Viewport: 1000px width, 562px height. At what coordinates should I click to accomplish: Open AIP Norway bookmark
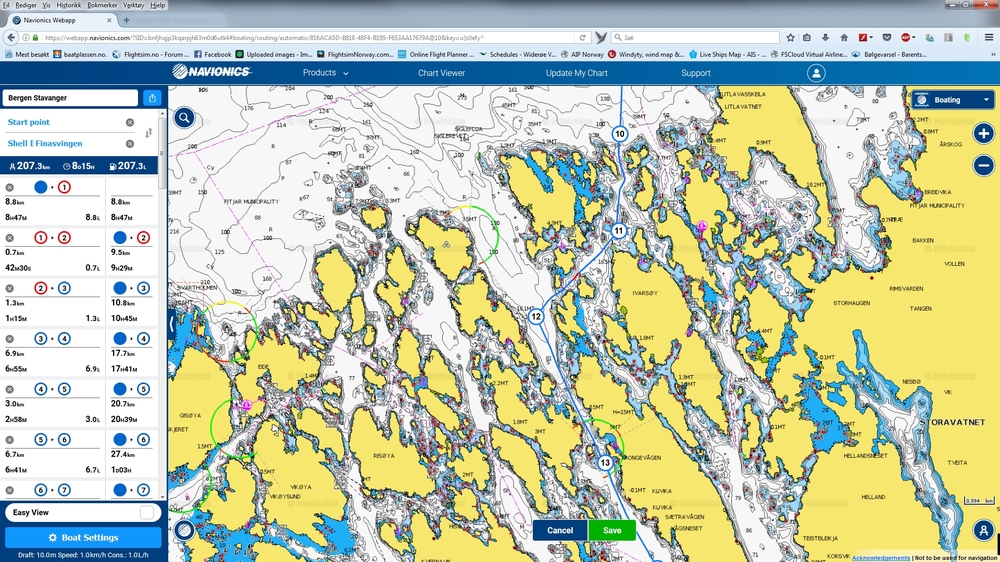coord(583,54)
